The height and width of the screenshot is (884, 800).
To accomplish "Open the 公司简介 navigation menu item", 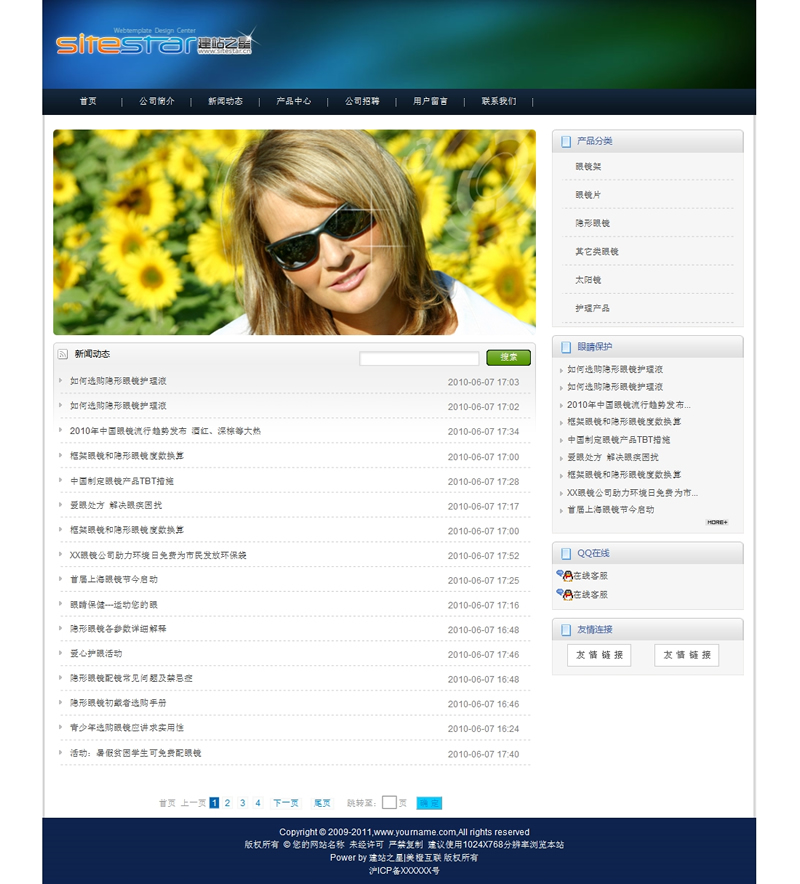I will pyautogui.click(x=156, y=102).
